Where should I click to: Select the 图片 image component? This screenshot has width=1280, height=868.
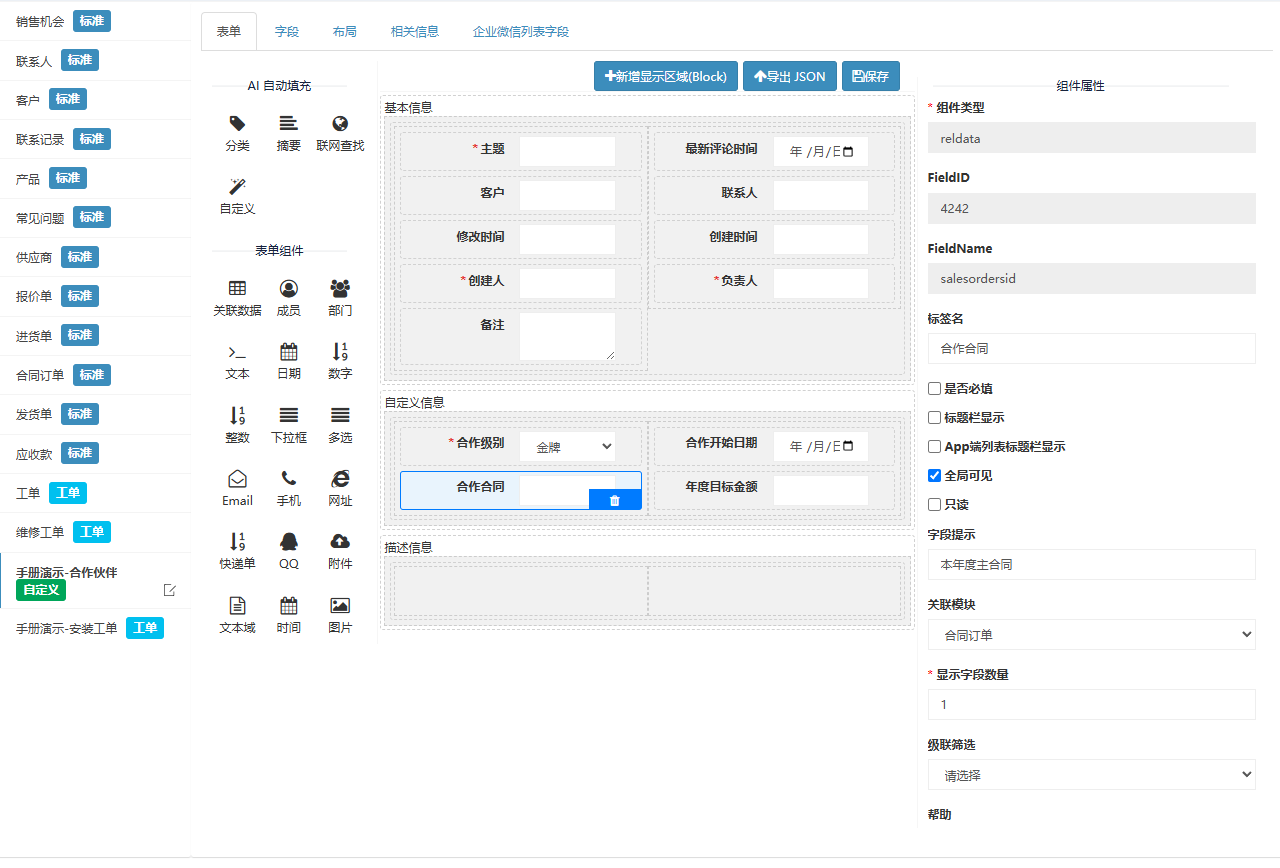tap(340, 605)
